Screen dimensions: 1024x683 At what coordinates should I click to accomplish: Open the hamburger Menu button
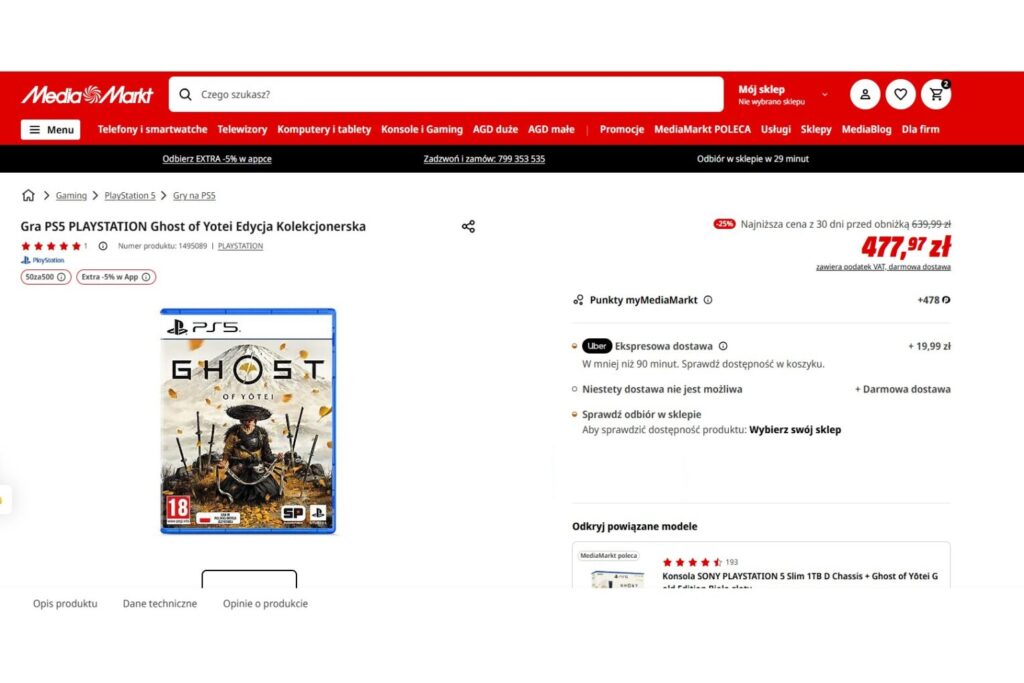tap(50, 129)
